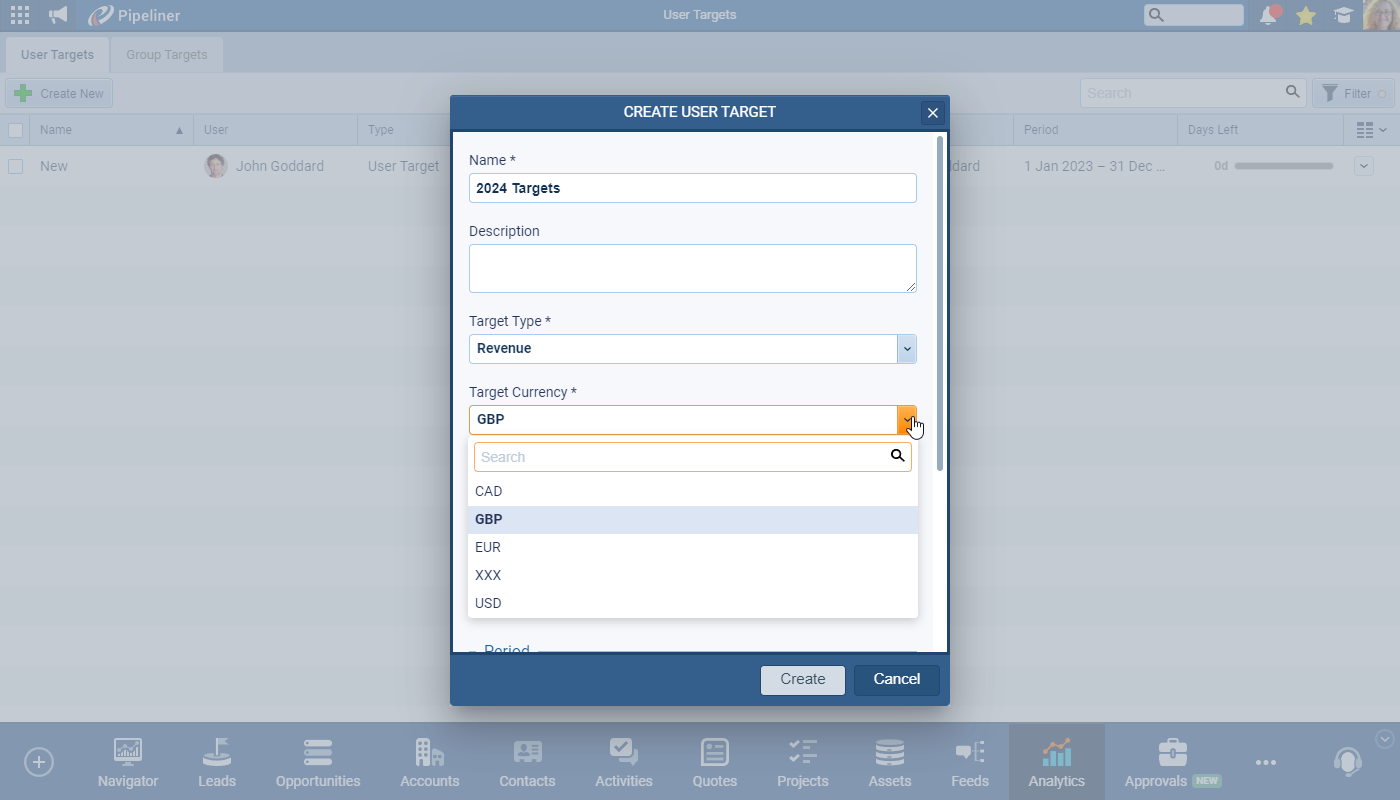Click the currency Search input field
The height and width of the screenshot is (800, 1400).
[680, 457]
